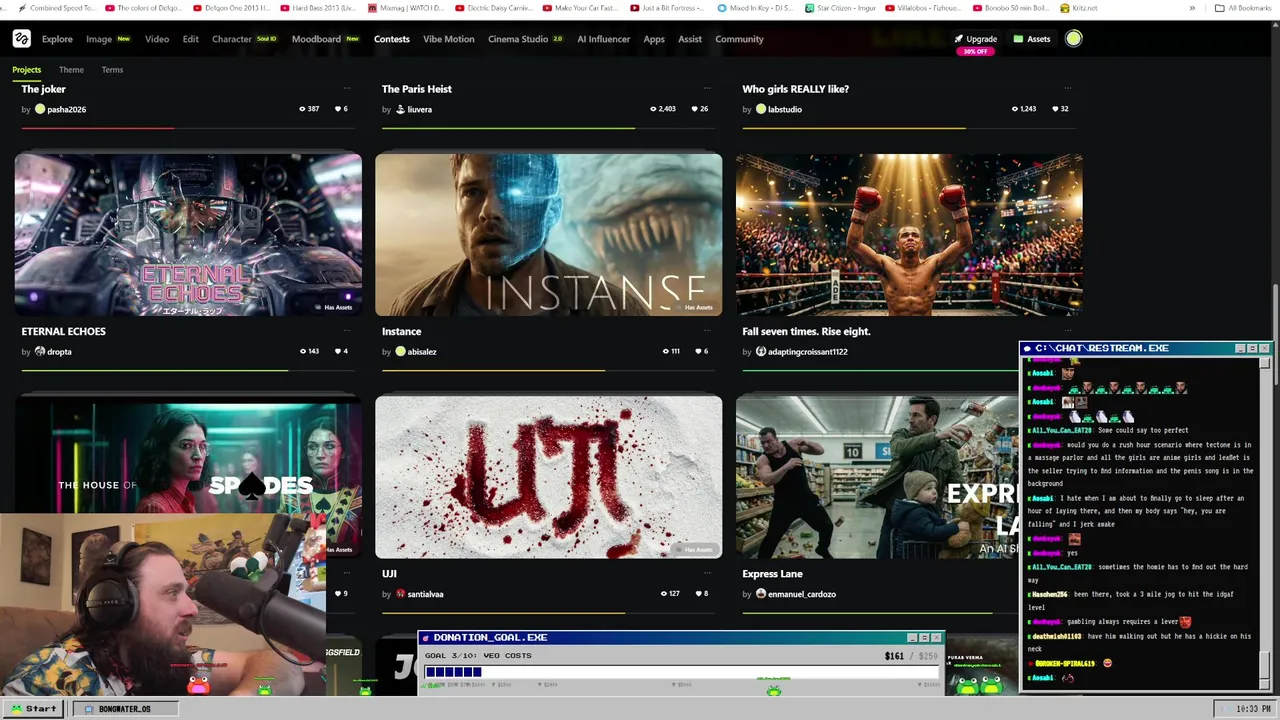Screen dimensions: 1280x720
Task: Open more options dots for The joker
Action: coord(347,88)
